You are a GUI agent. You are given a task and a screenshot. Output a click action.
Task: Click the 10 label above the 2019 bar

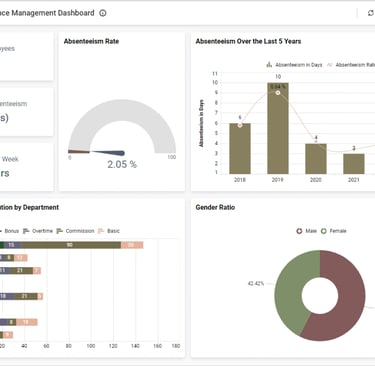click(x=278, y=77)
